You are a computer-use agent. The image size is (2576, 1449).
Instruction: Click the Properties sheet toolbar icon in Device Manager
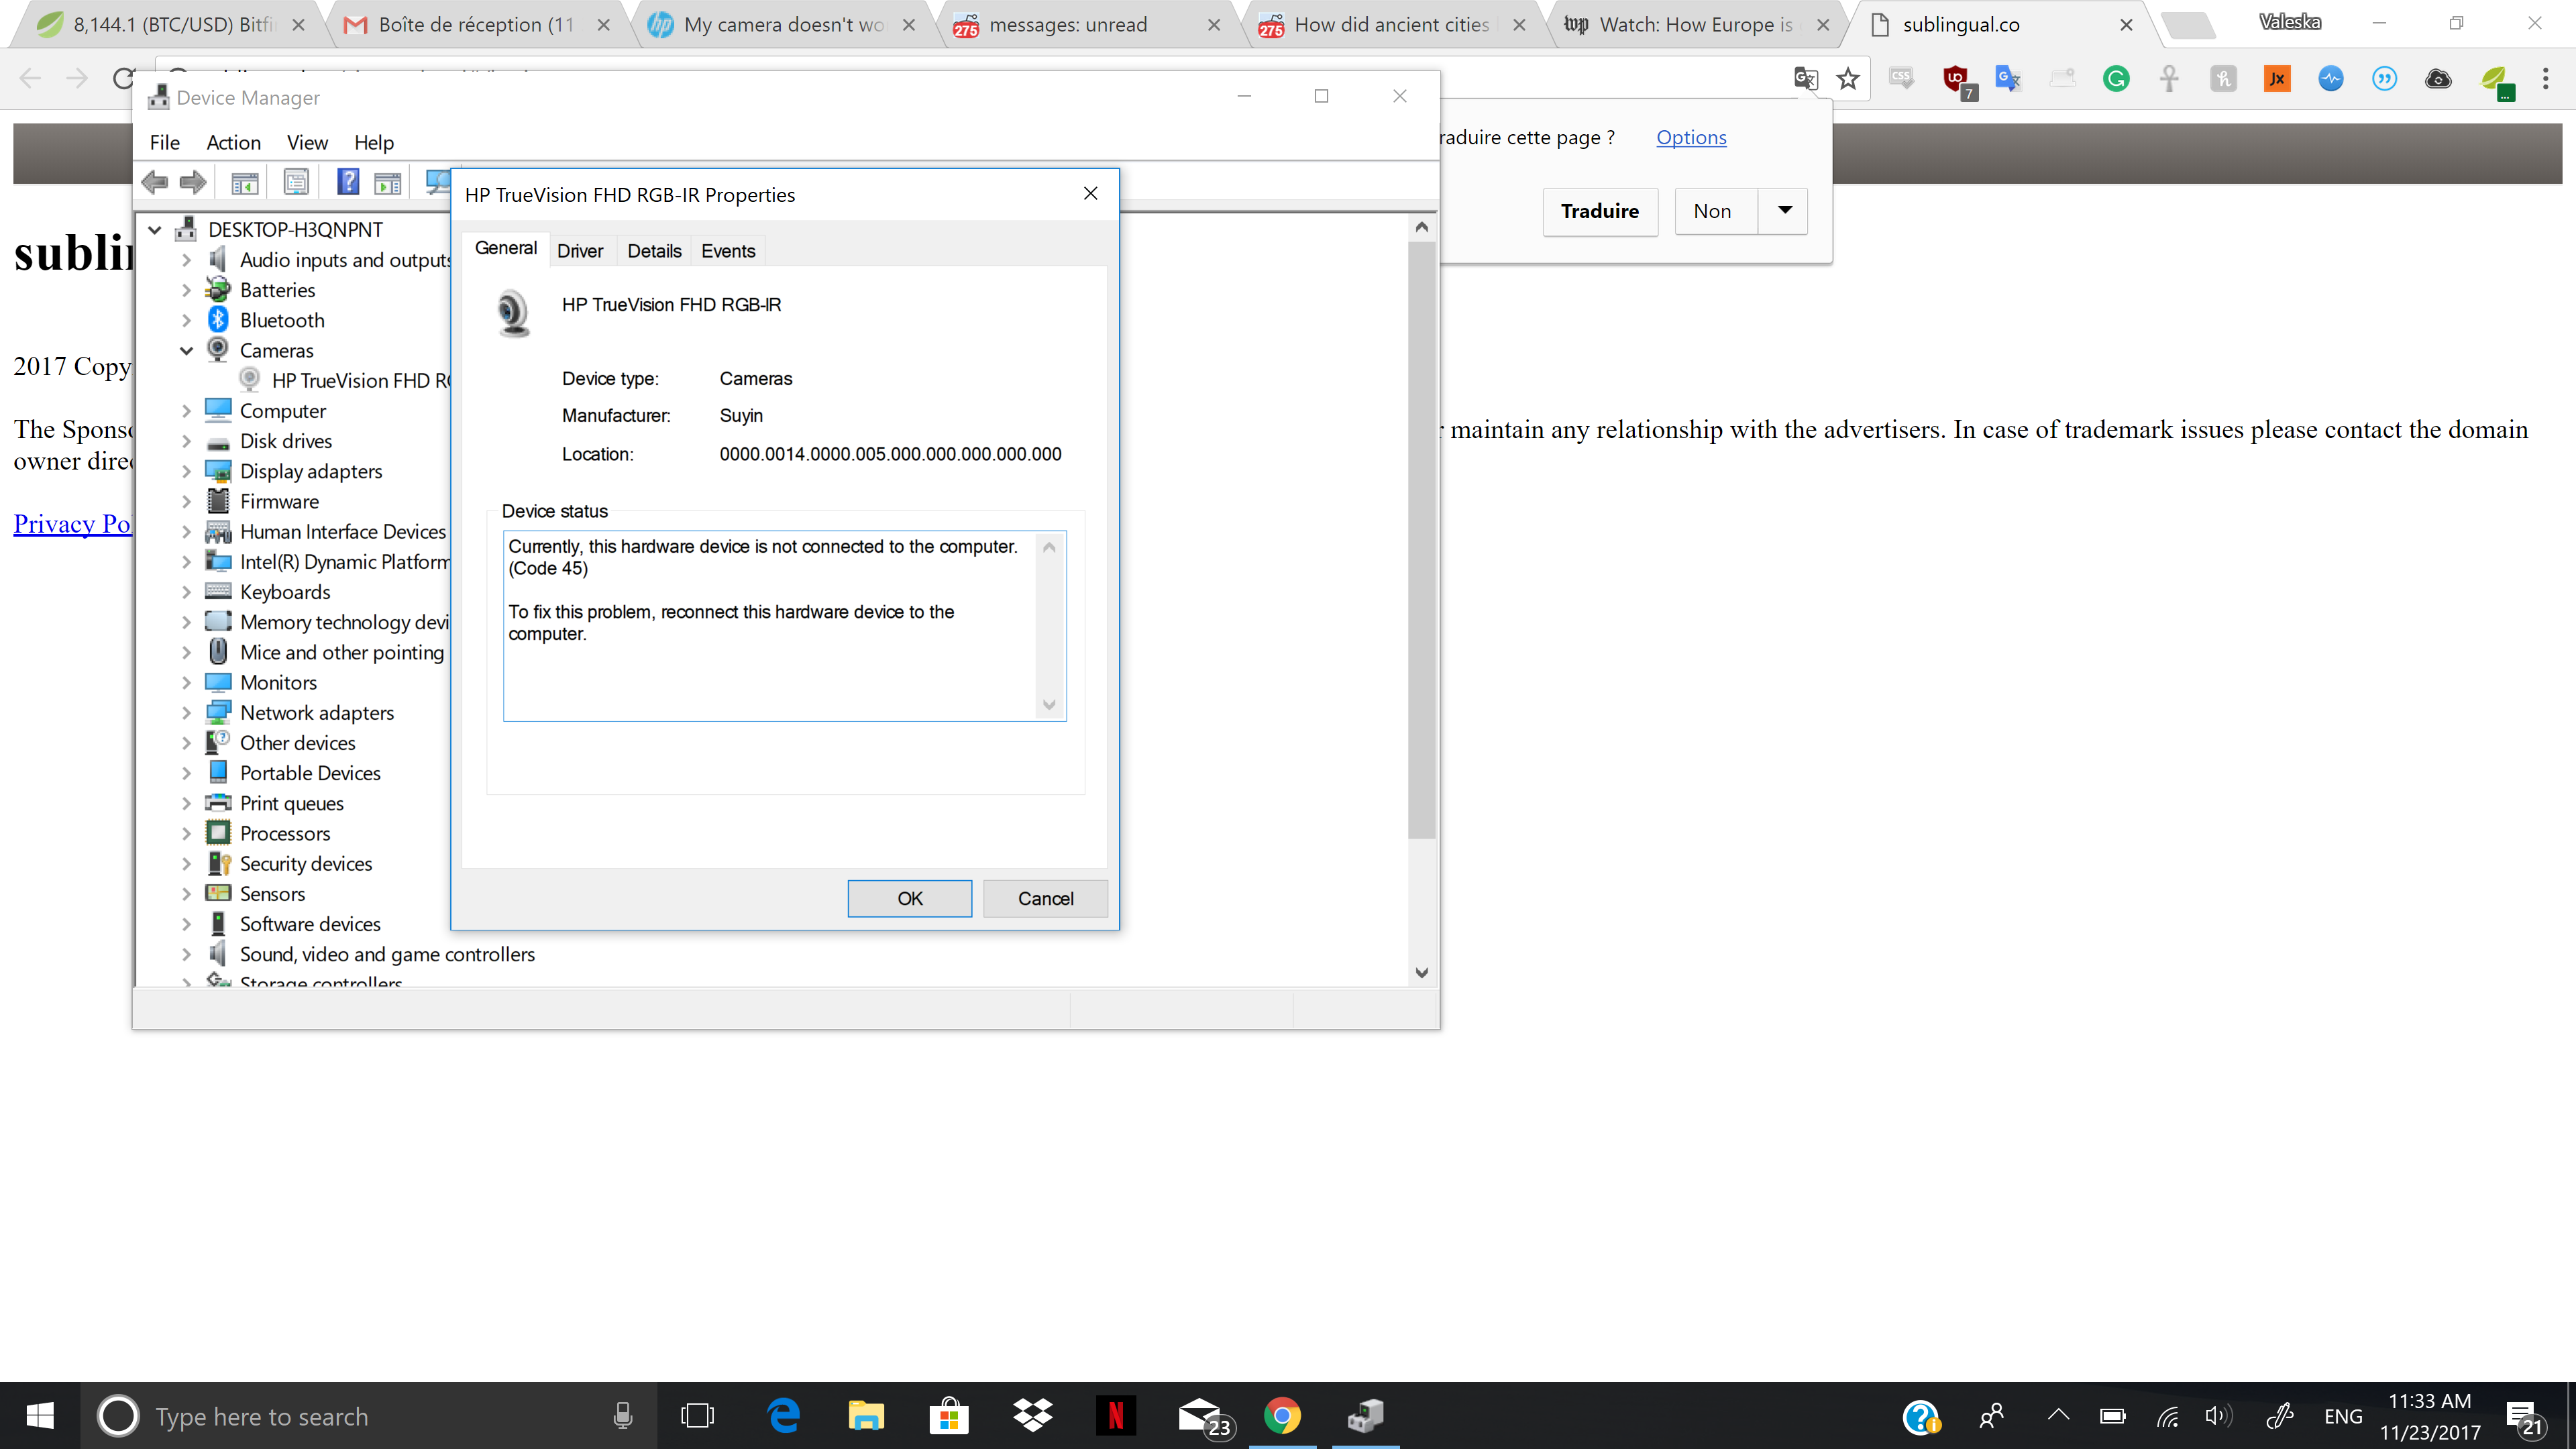click(296, 182)
